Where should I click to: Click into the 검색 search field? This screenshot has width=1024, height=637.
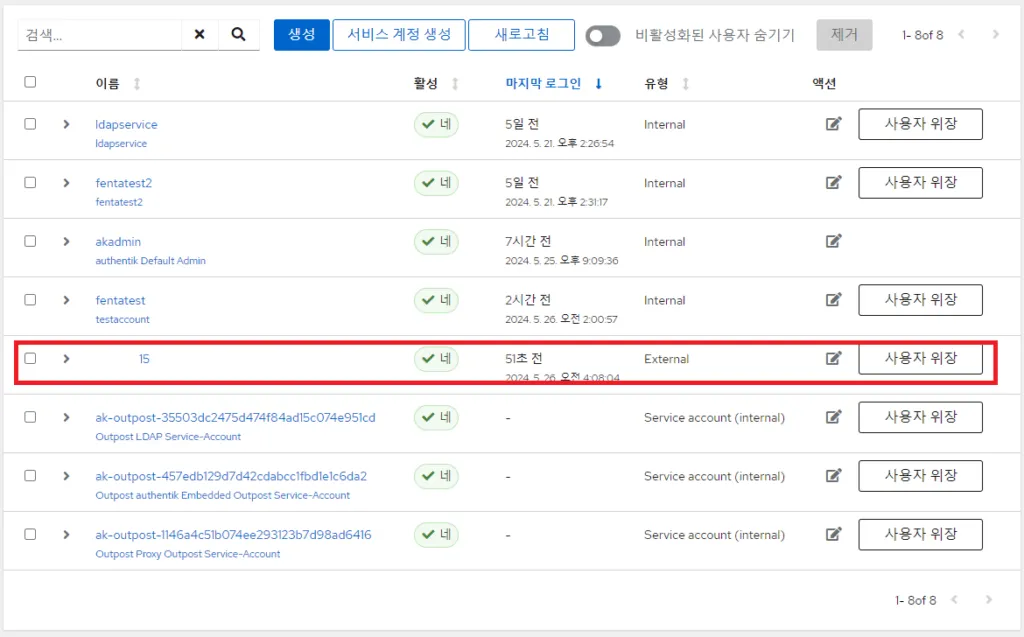point(98,34)
